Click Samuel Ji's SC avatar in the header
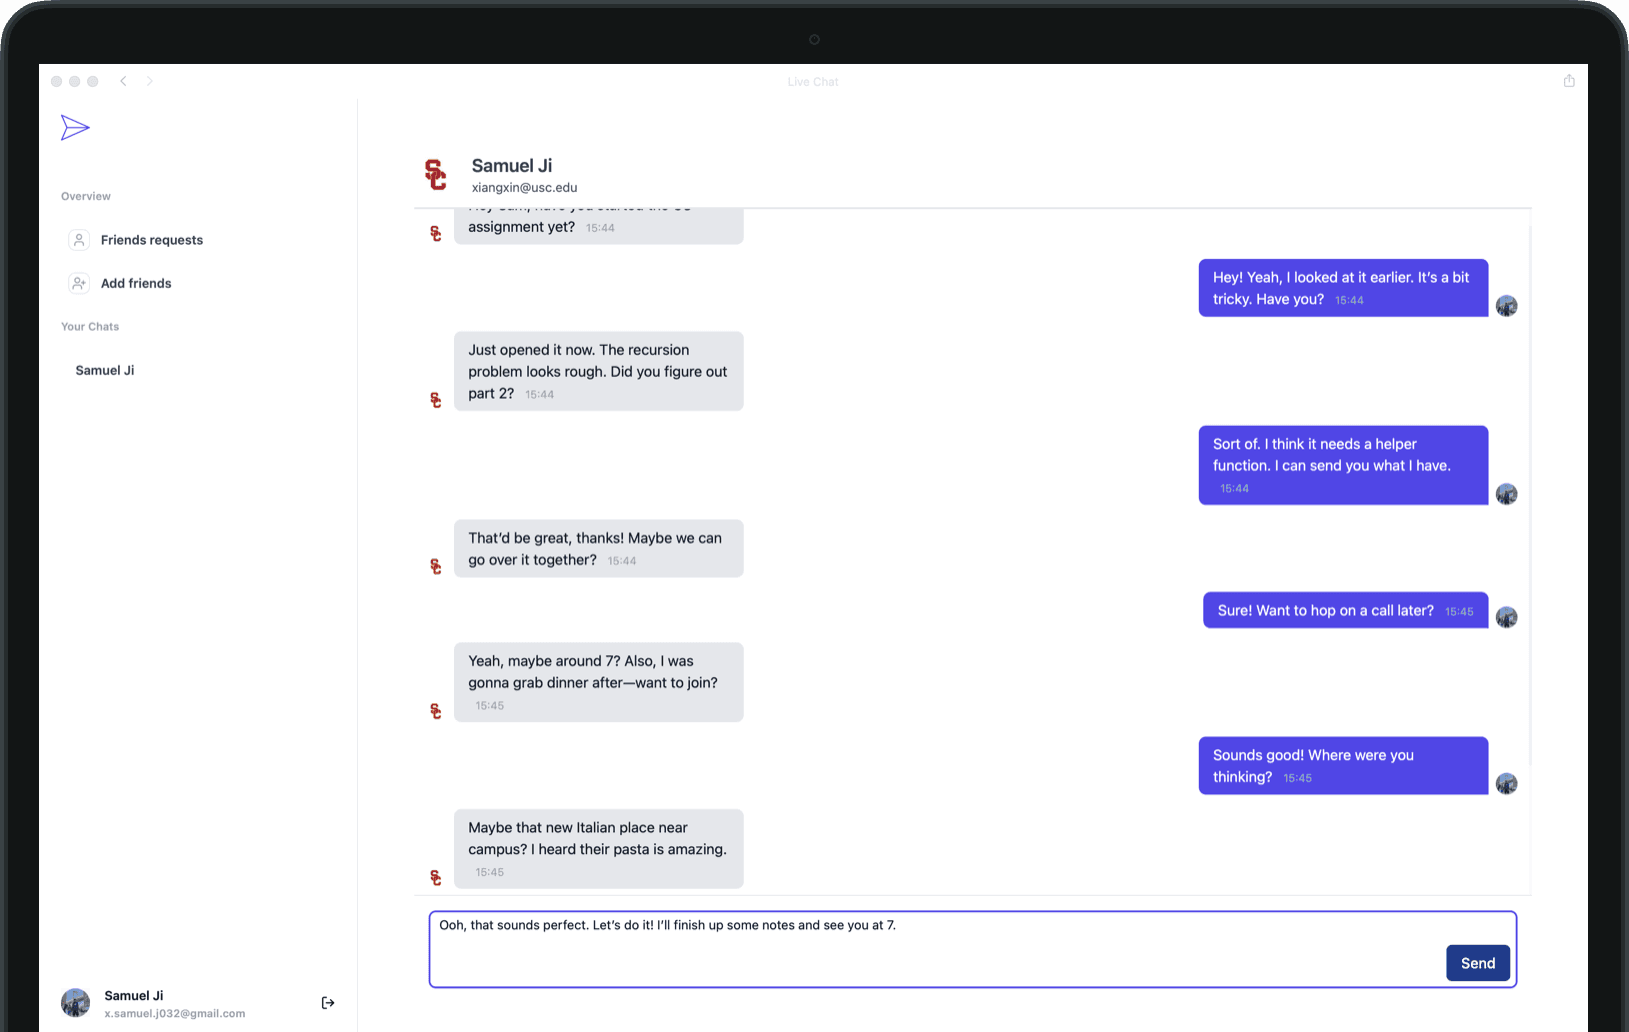 437,174
